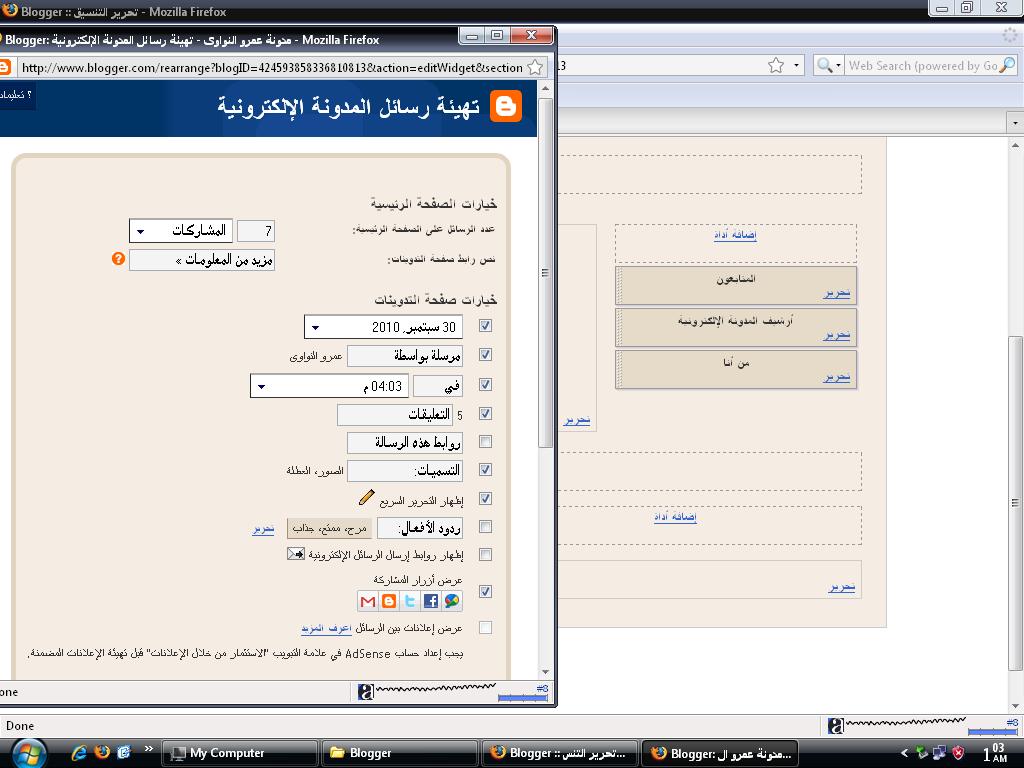
Task: Open the list-all-tabs dropdown arrow
Action: tap(1015, 123)
